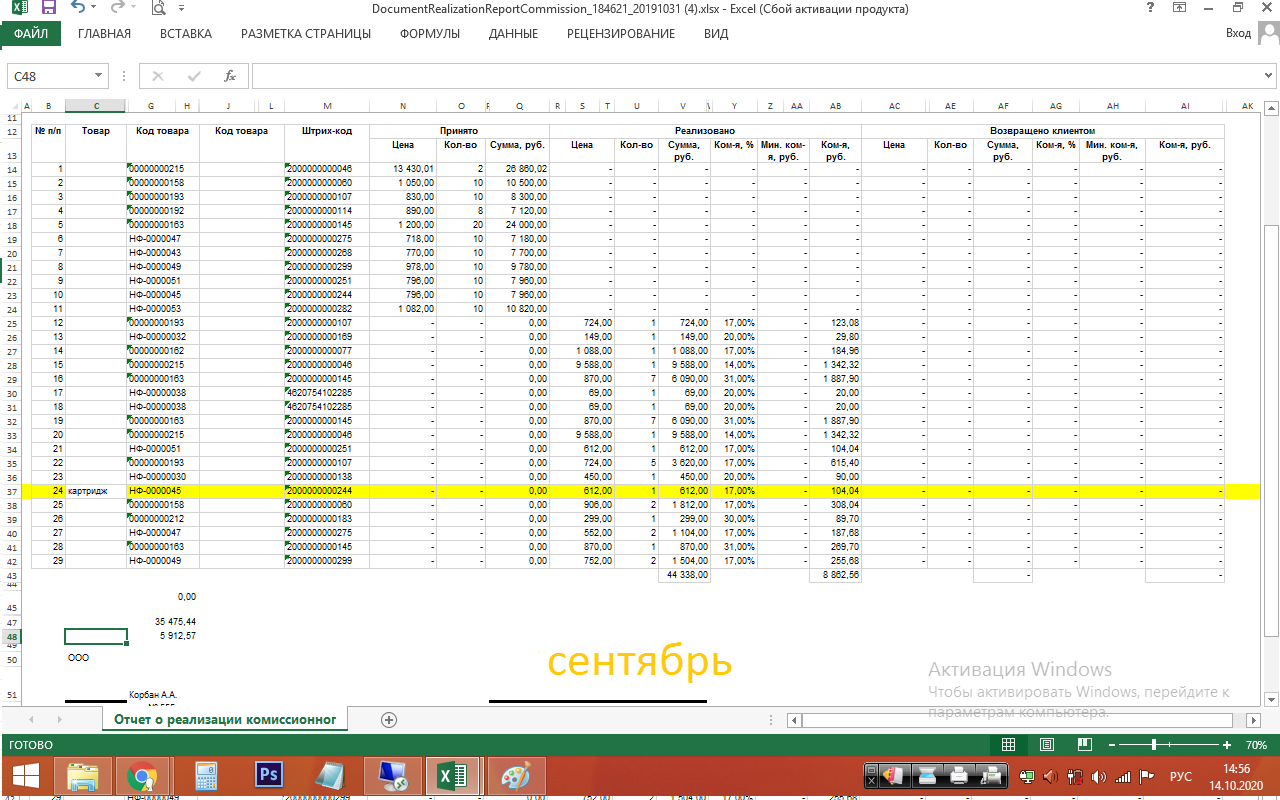Click the картридж cell in row 24
1280x800 pixels.
point(96,492)
